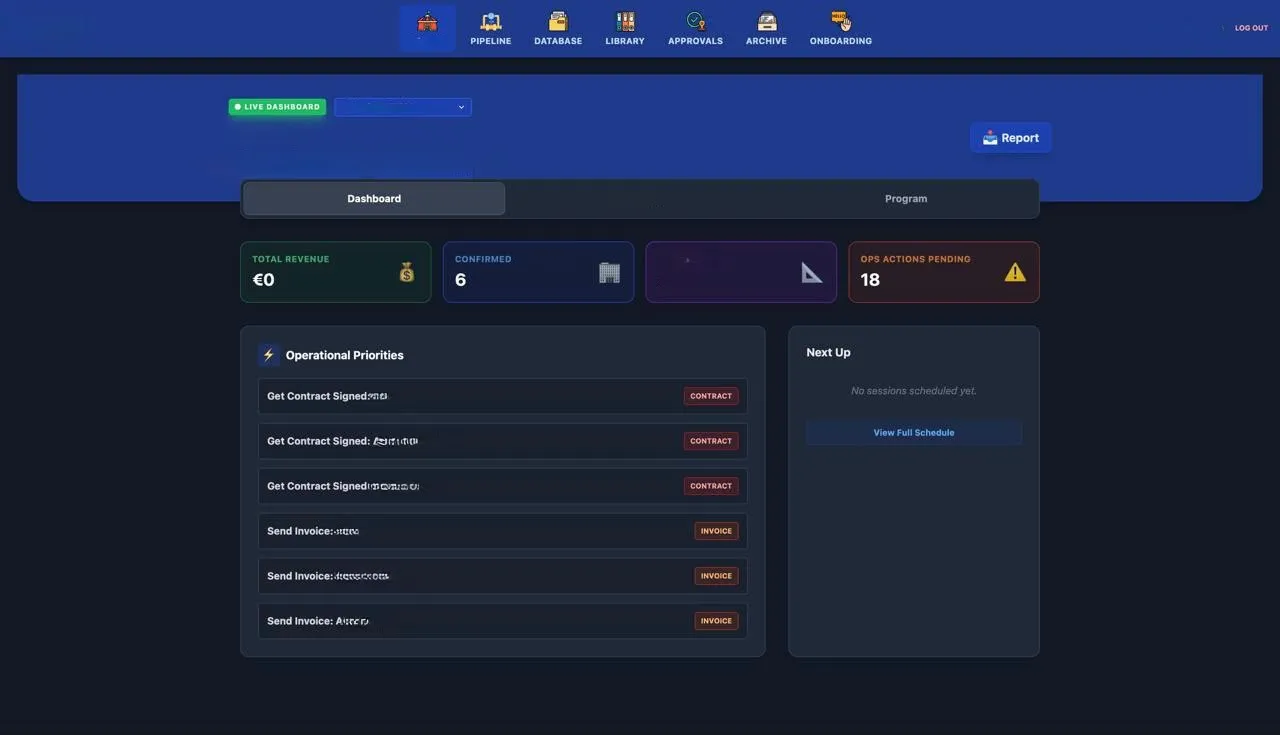Log out of the application

pyautogui.click(x=1251, y=28)
